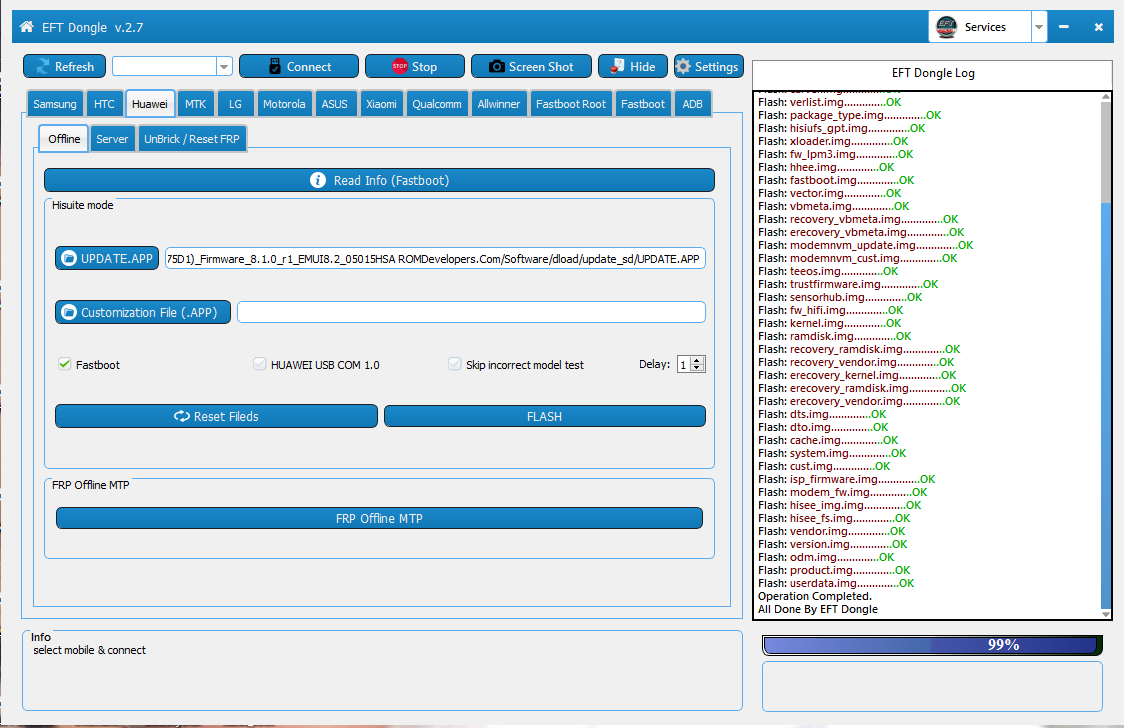Click the Settings gear icon
Image resolution: width=1124 pixels, height=728 pixels.
(684, 67)
